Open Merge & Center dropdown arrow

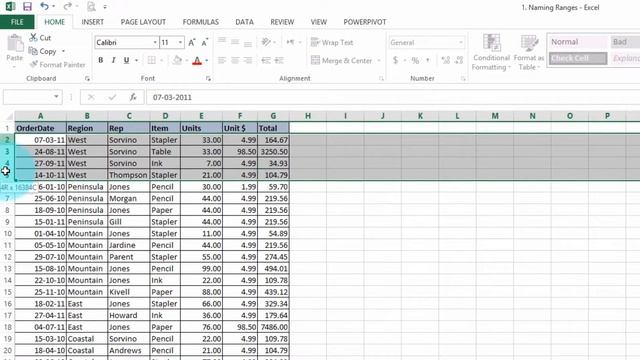tap(379, 60)
